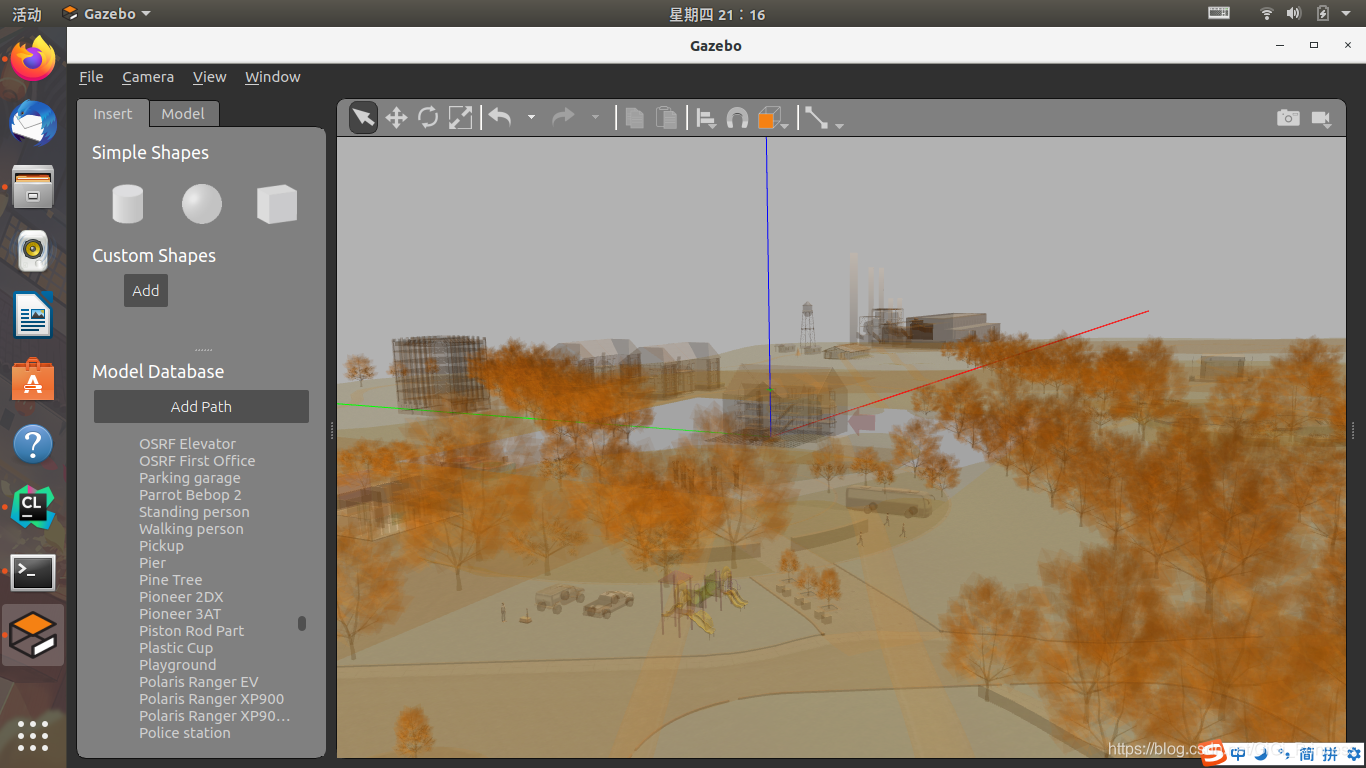The width and height of the screenshot is (1366, 768).
Task: Click the Copy icon in toolbar
Action: pyautogui.click(x=634, y=118)
